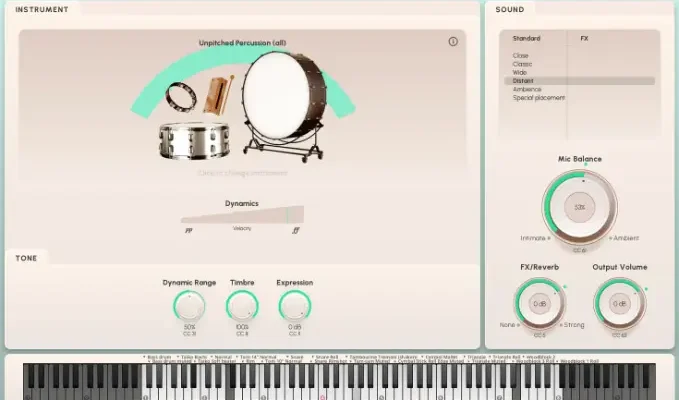The height and width of the screenshot is (400, 679).
Task: Open the Unpitched Percussion (all) title
Action: (x=242, y=43)
